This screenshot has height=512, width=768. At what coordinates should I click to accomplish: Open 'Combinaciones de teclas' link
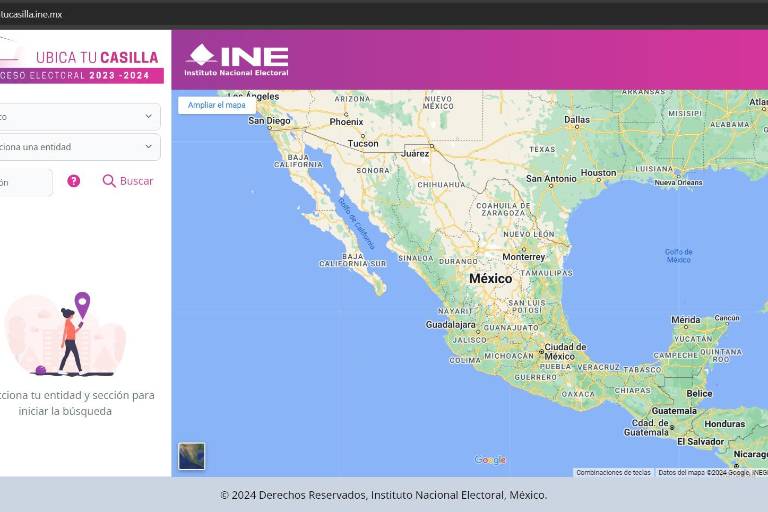point(613,472)
